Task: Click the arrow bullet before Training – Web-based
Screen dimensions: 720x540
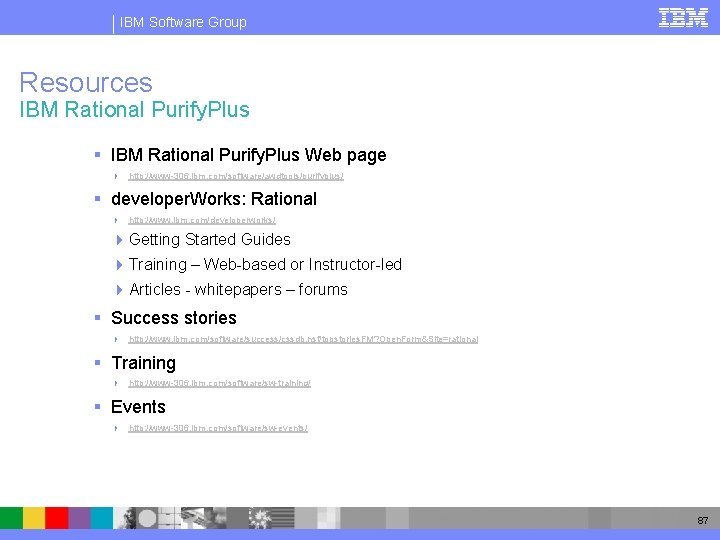Action: pos(119,265)
